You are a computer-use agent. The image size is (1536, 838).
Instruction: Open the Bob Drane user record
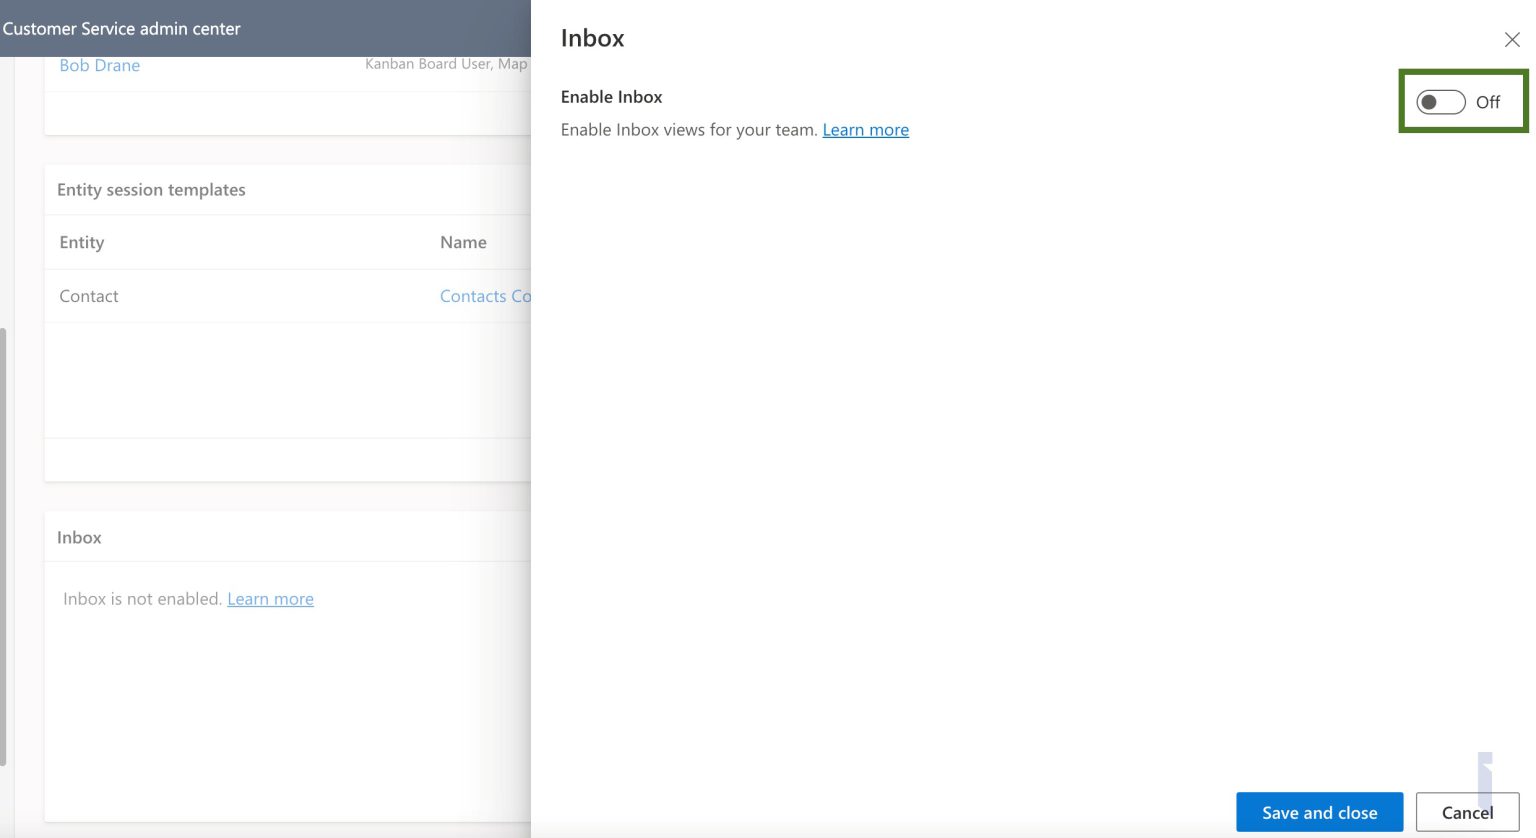coord(99,65)
